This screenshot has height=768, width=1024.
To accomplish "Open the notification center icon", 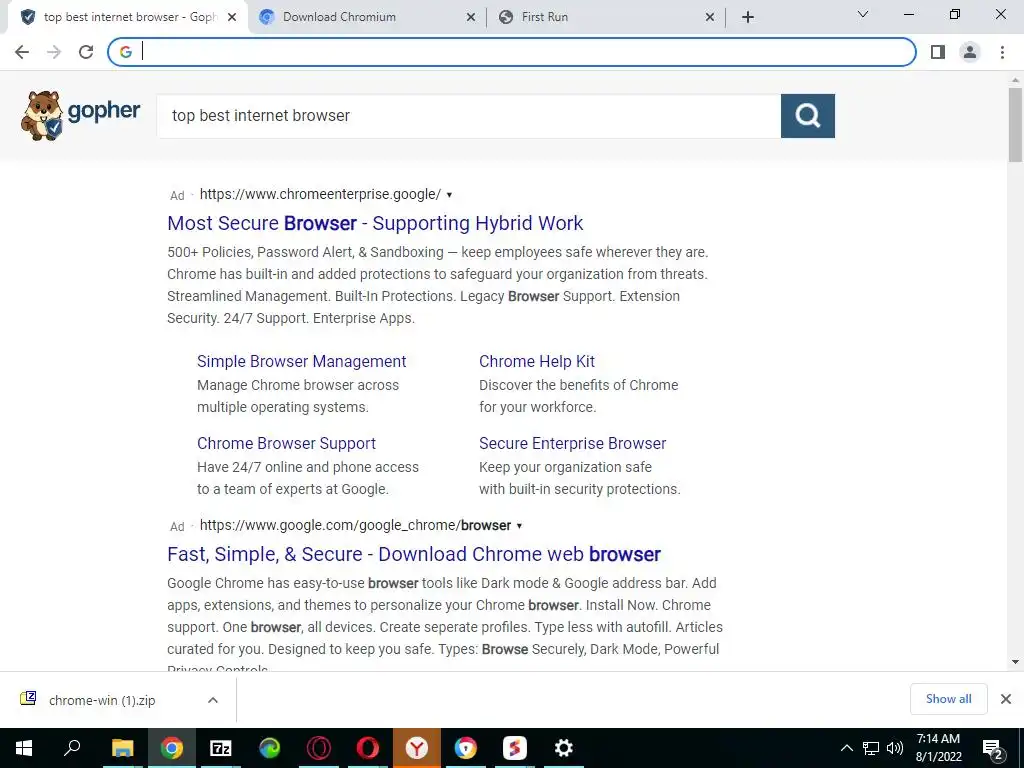I will point(993,749).
